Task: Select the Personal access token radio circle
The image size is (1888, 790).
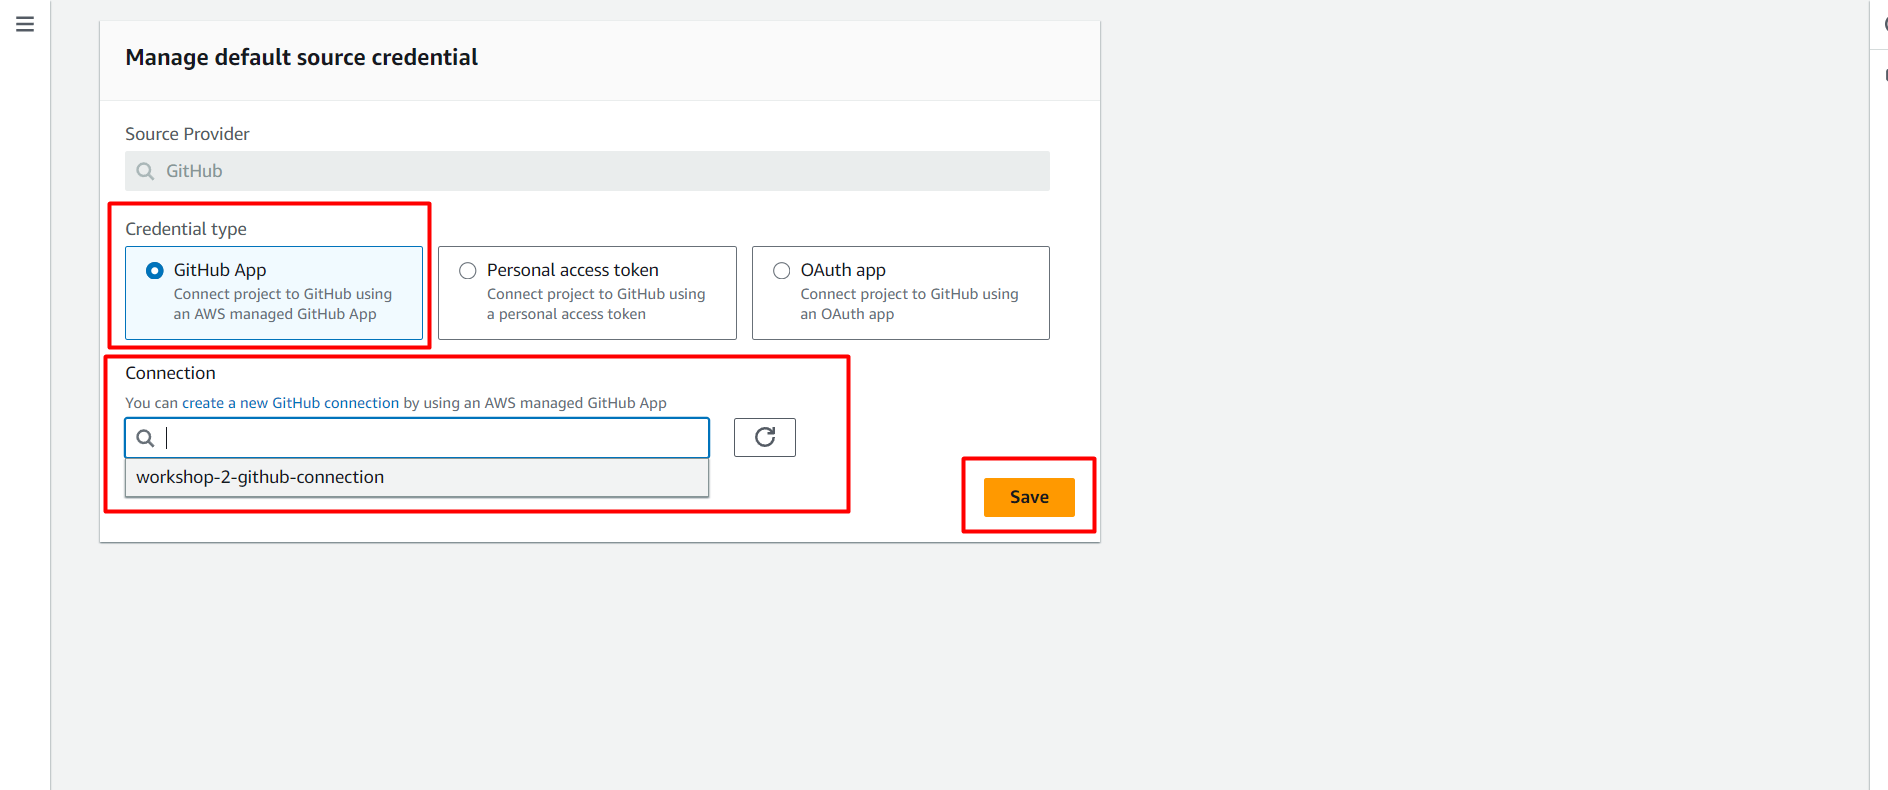Action: tap(467, 270)
